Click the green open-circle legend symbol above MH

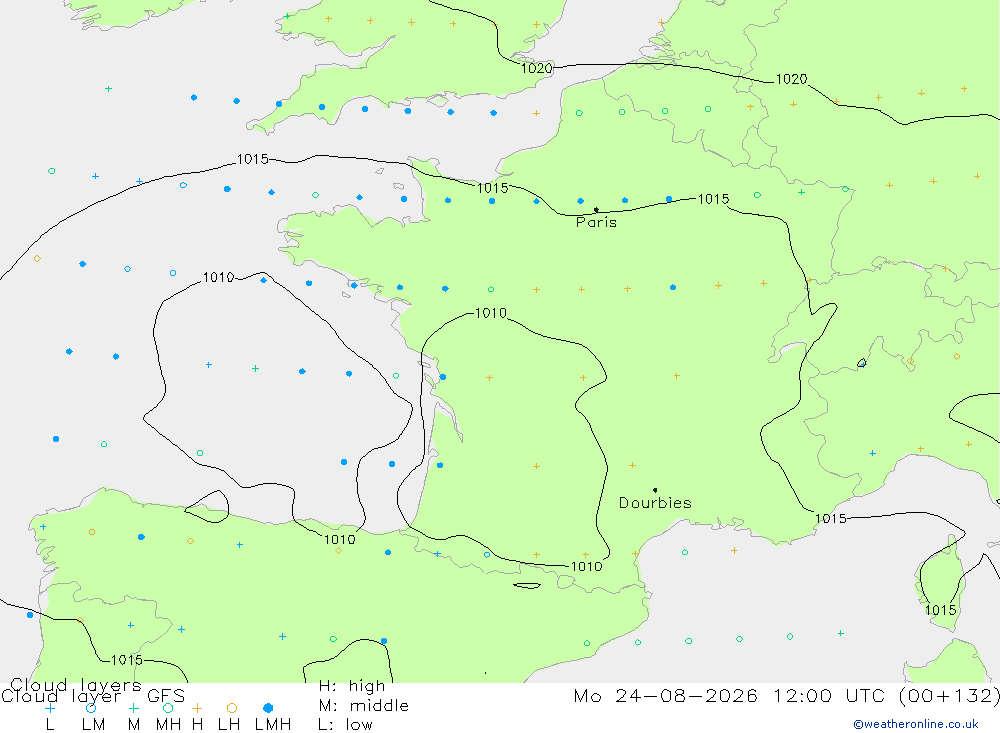click(x=168, y=708)
